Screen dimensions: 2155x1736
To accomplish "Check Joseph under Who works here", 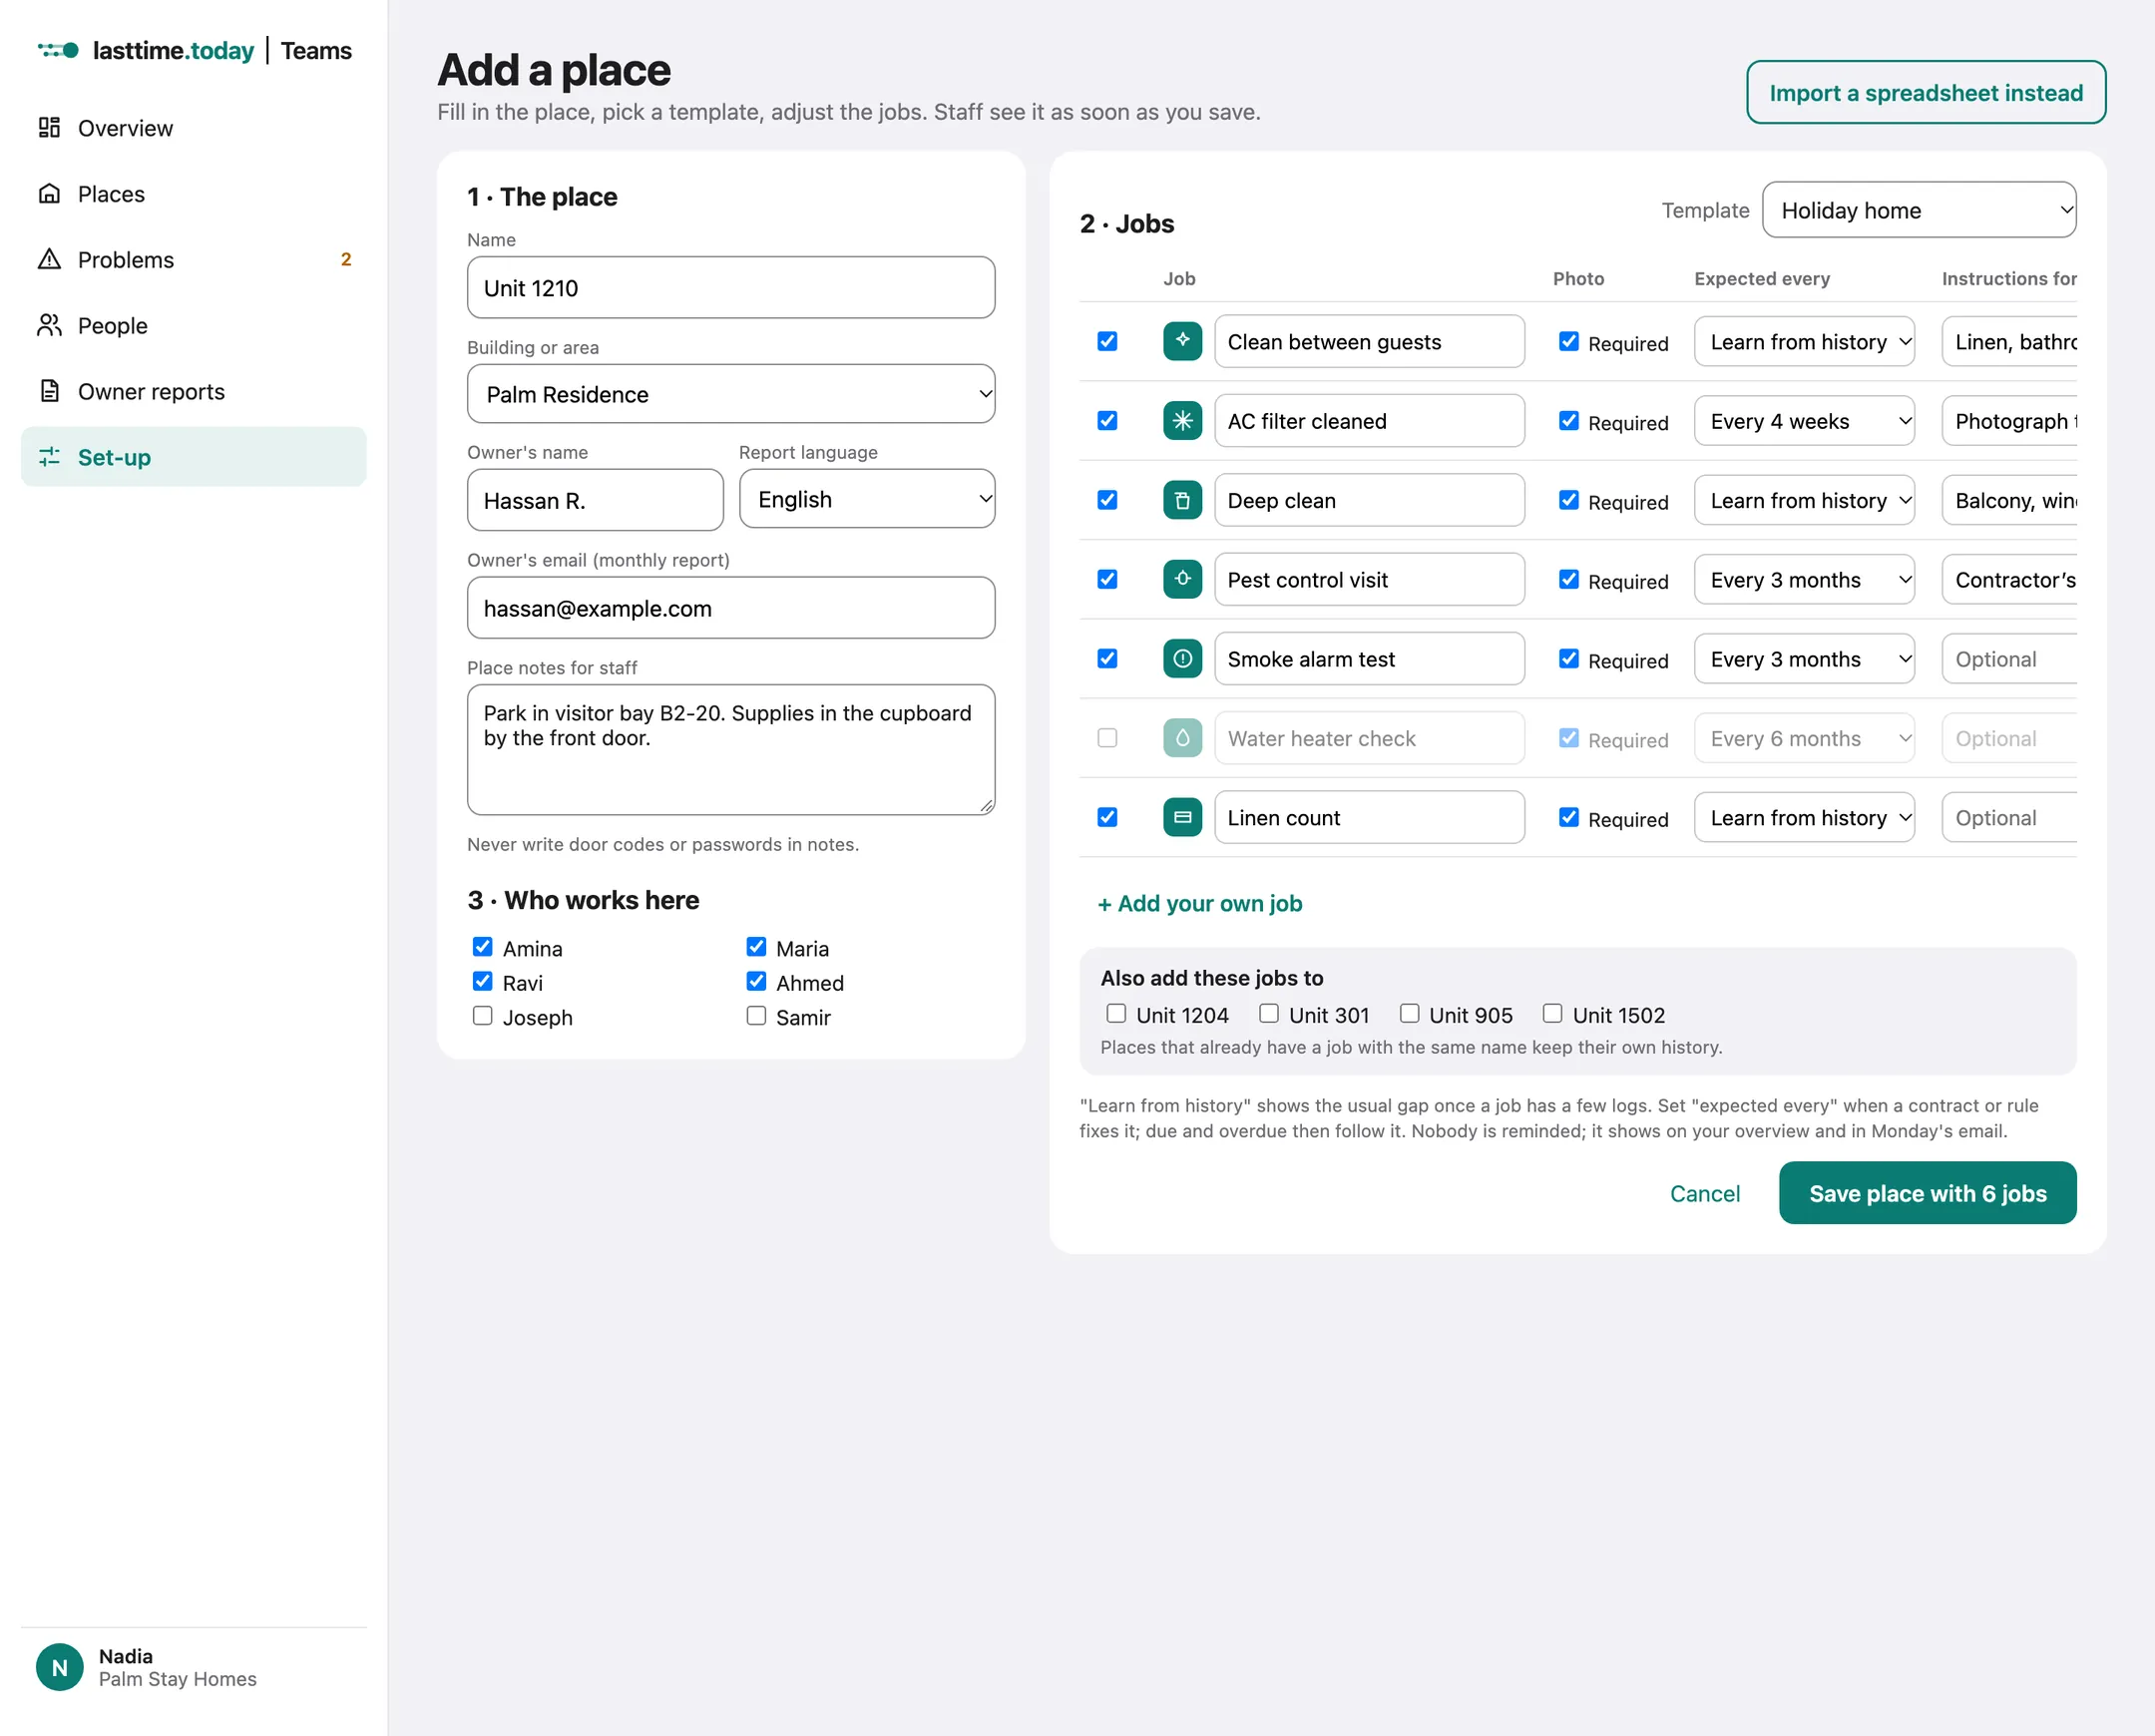I will [482, 1016].
